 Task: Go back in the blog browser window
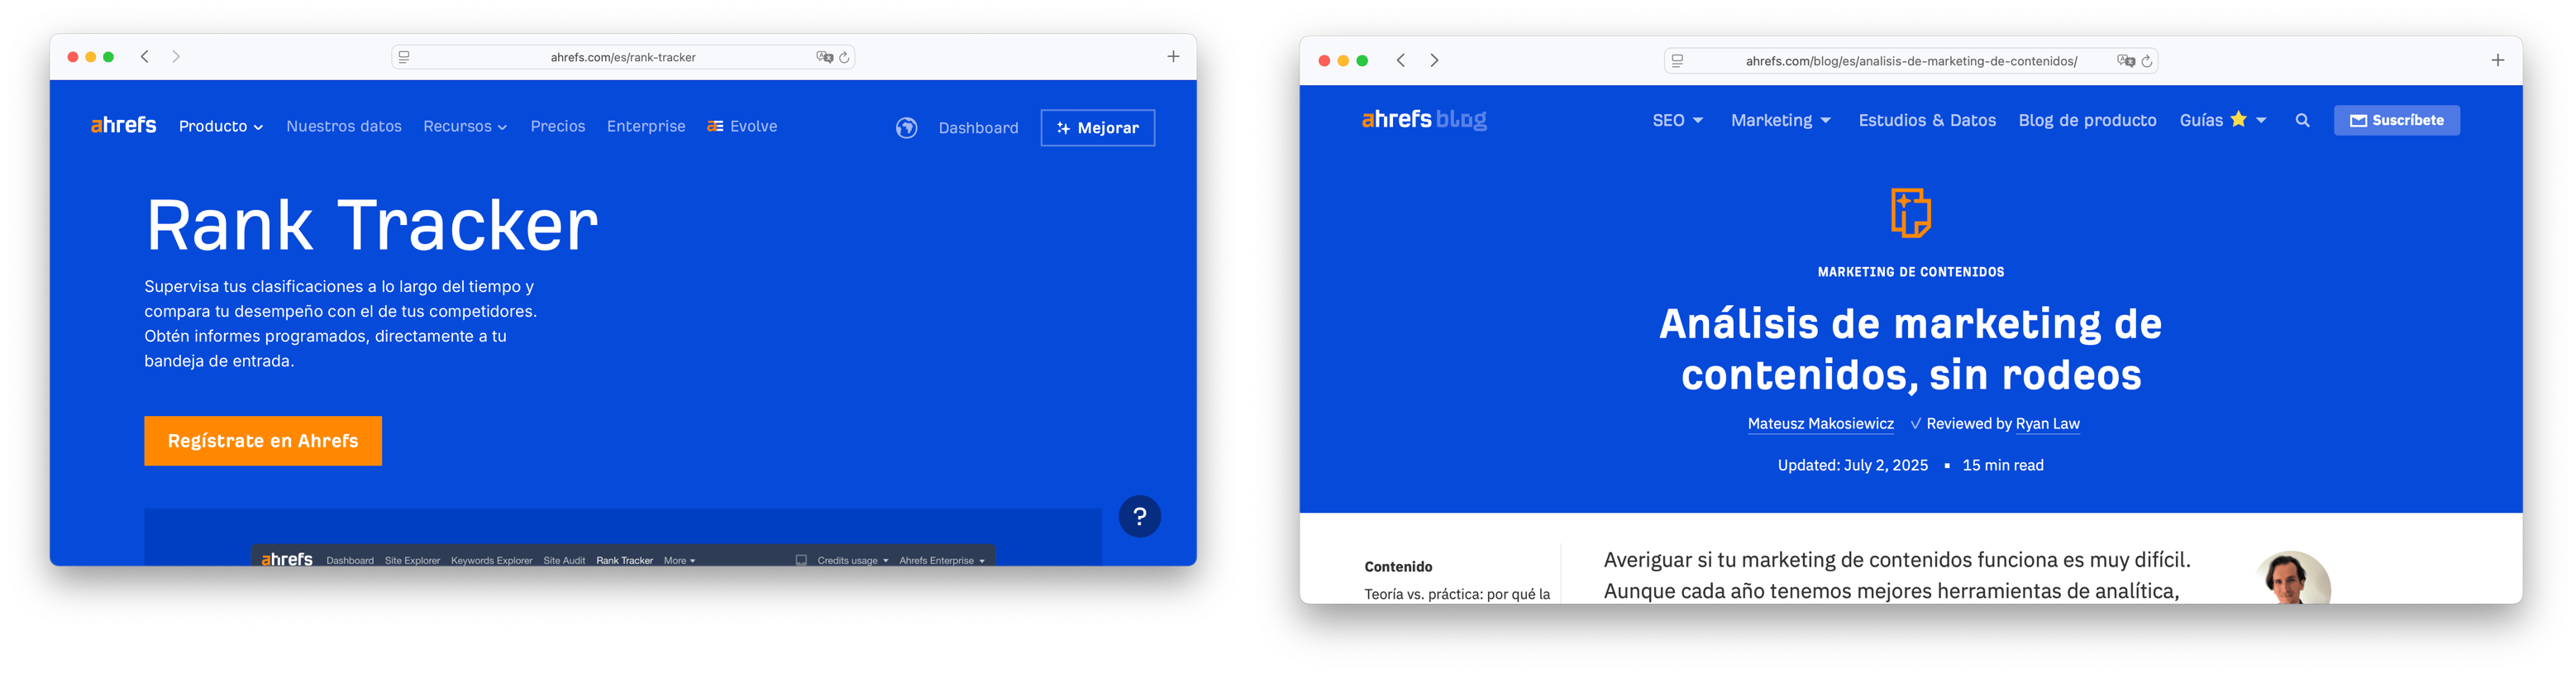click(x=1400, y=61)
